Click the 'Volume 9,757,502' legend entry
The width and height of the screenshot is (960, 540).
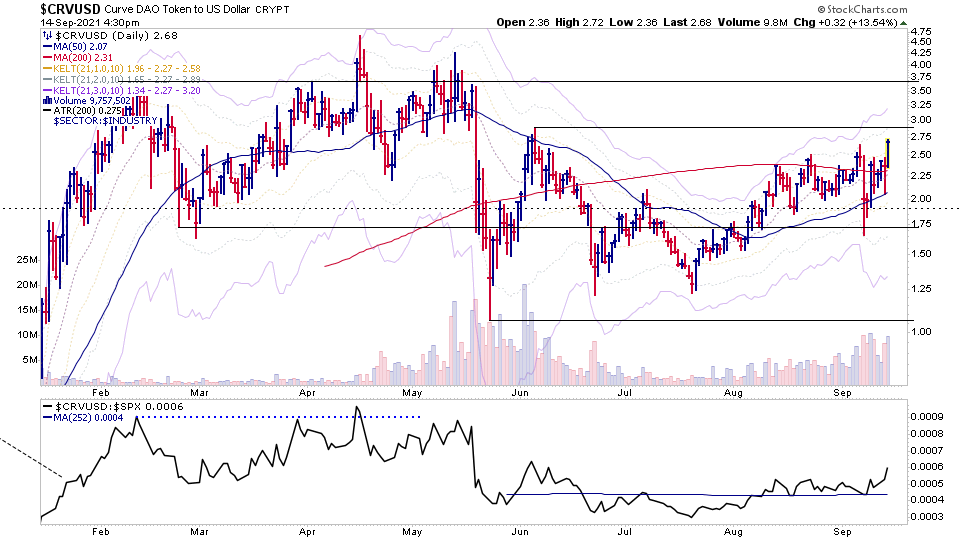92,101
